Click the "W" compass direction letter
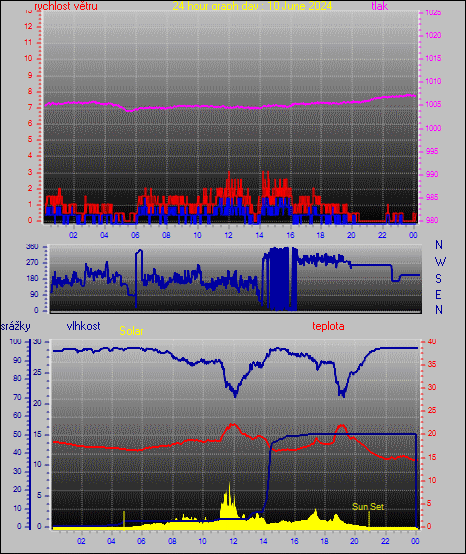This screenshot has width=466, height=554. coord(440,262)
